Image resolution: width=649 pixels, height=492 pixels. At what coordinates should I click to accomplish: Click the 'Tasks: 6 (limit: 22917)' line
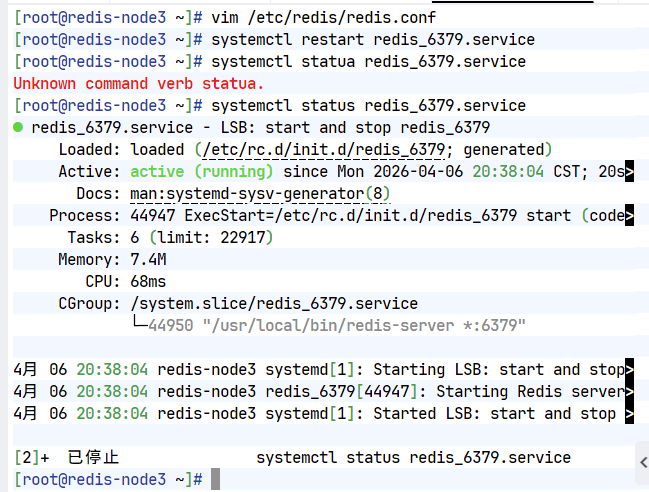pos(170,238)
